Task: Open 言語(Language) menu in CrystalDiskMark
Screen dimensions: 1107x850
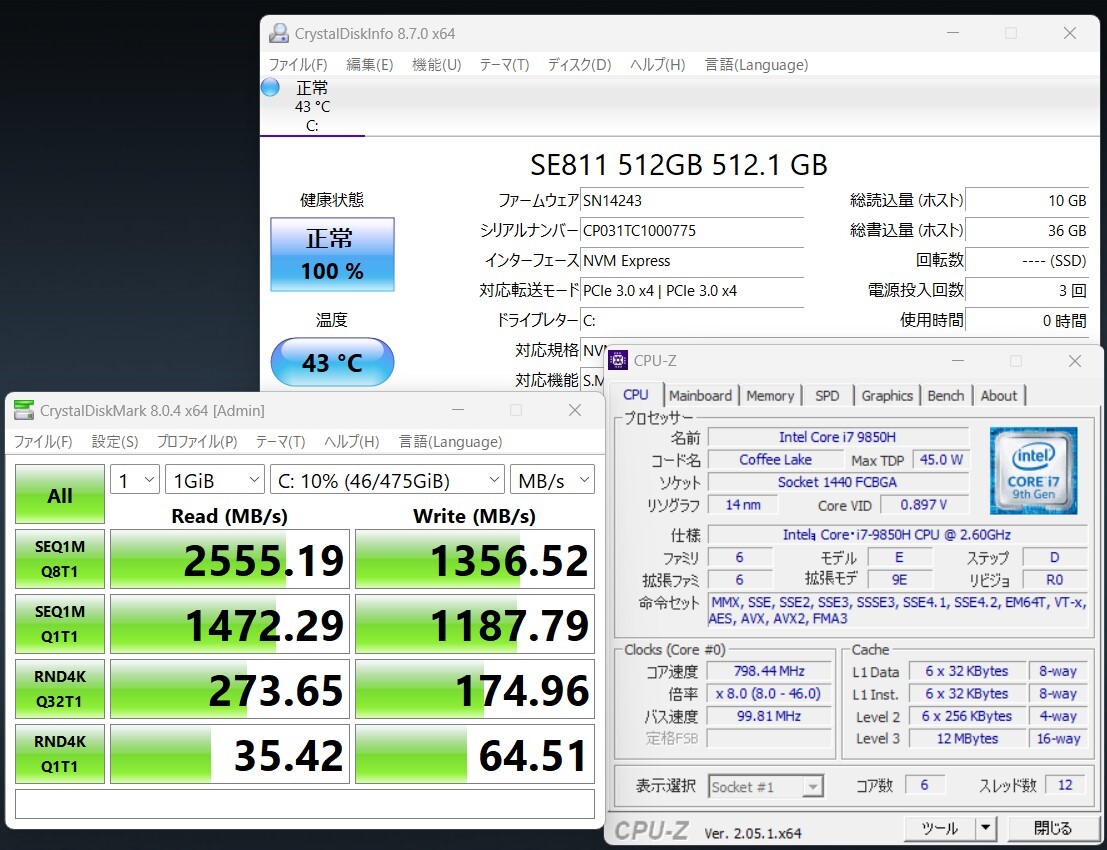Action: click(450, 442)
